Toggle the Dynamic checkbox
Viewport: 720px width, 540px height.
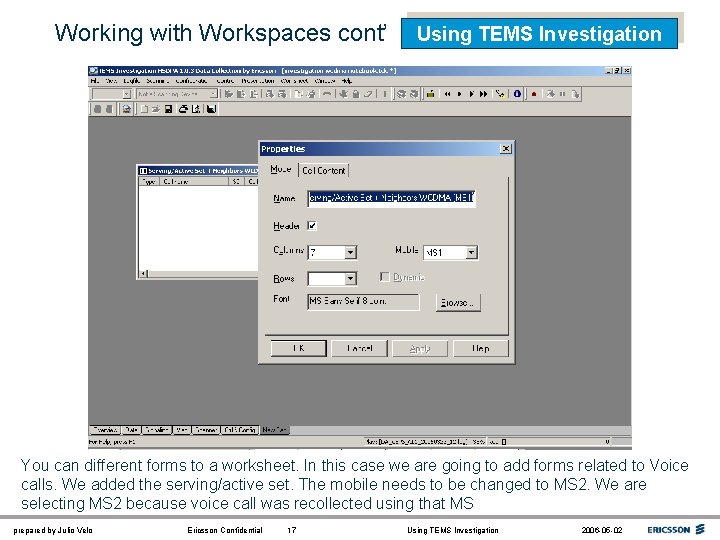pyautogui.click(x=385, y=277)
